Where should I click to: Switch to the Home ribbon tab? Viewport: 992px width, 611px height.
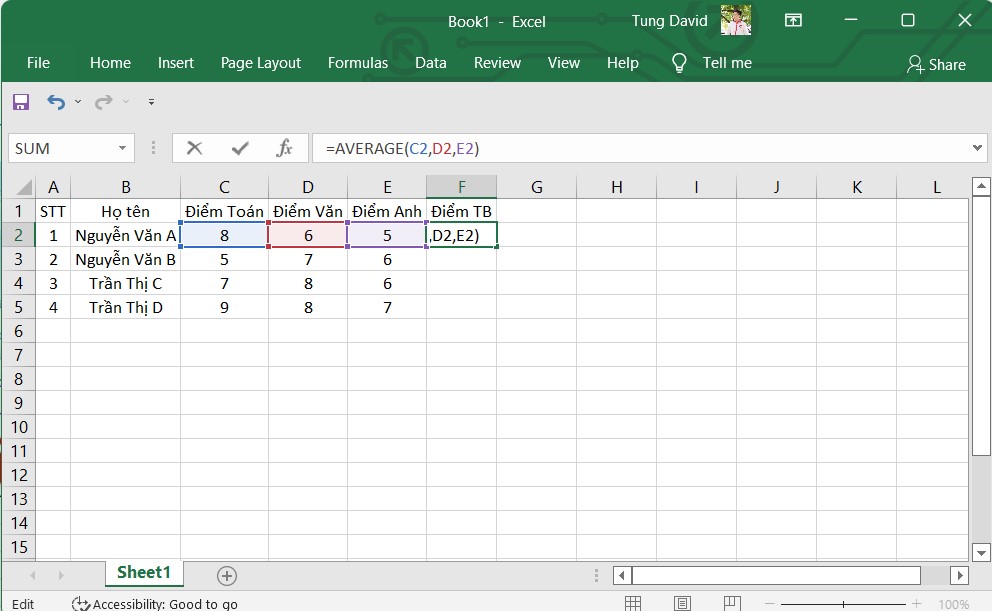pos(110,63)
